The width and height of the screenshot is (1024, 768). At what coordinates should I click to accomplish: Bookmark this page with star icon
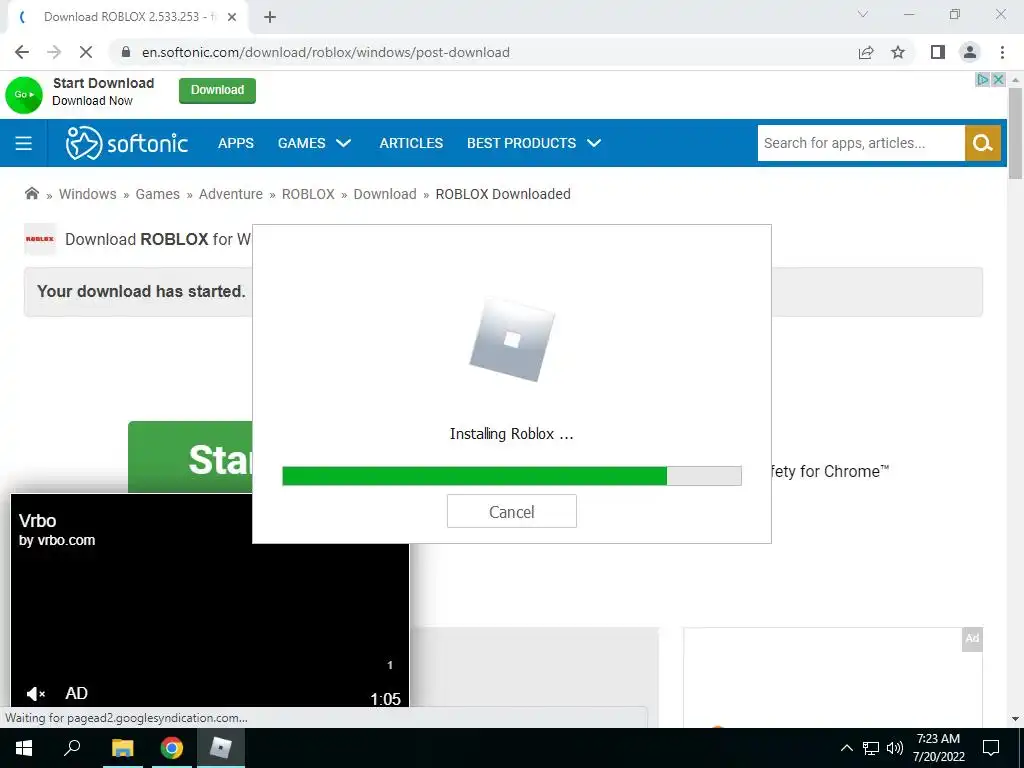tap(898, 52)
